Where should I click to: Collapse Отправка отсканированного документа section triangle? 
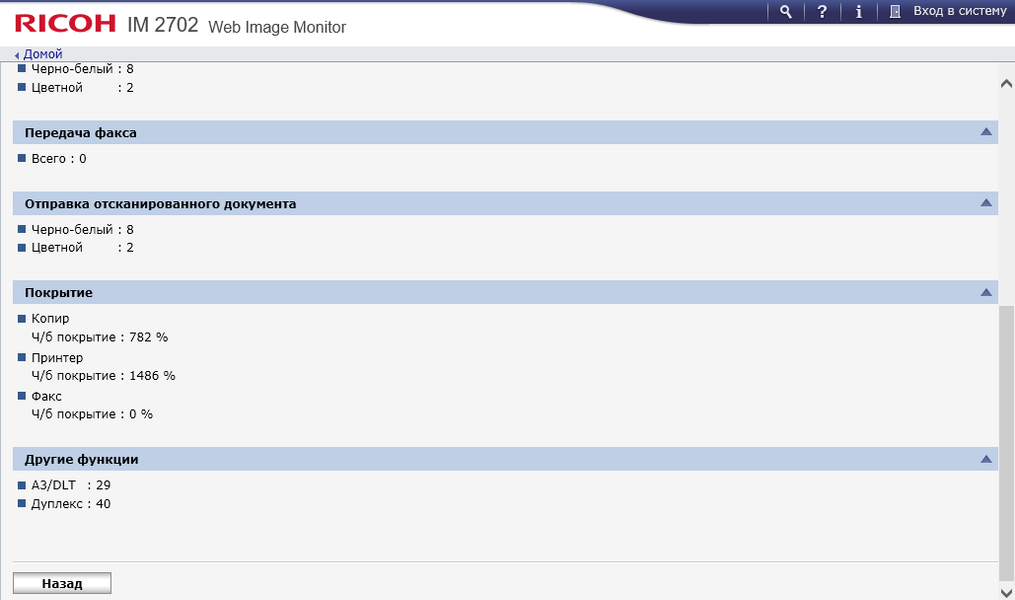pyautogui.click(x=986, y=203)
